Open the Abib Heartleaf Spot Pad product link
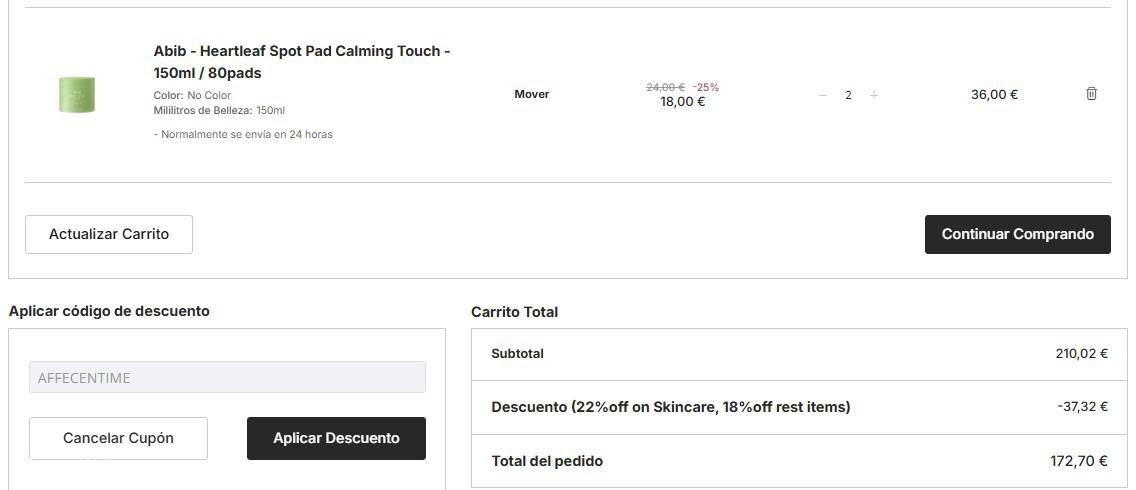The height and width of the screenshot is (490, 1136). click(x=301, y=62)
